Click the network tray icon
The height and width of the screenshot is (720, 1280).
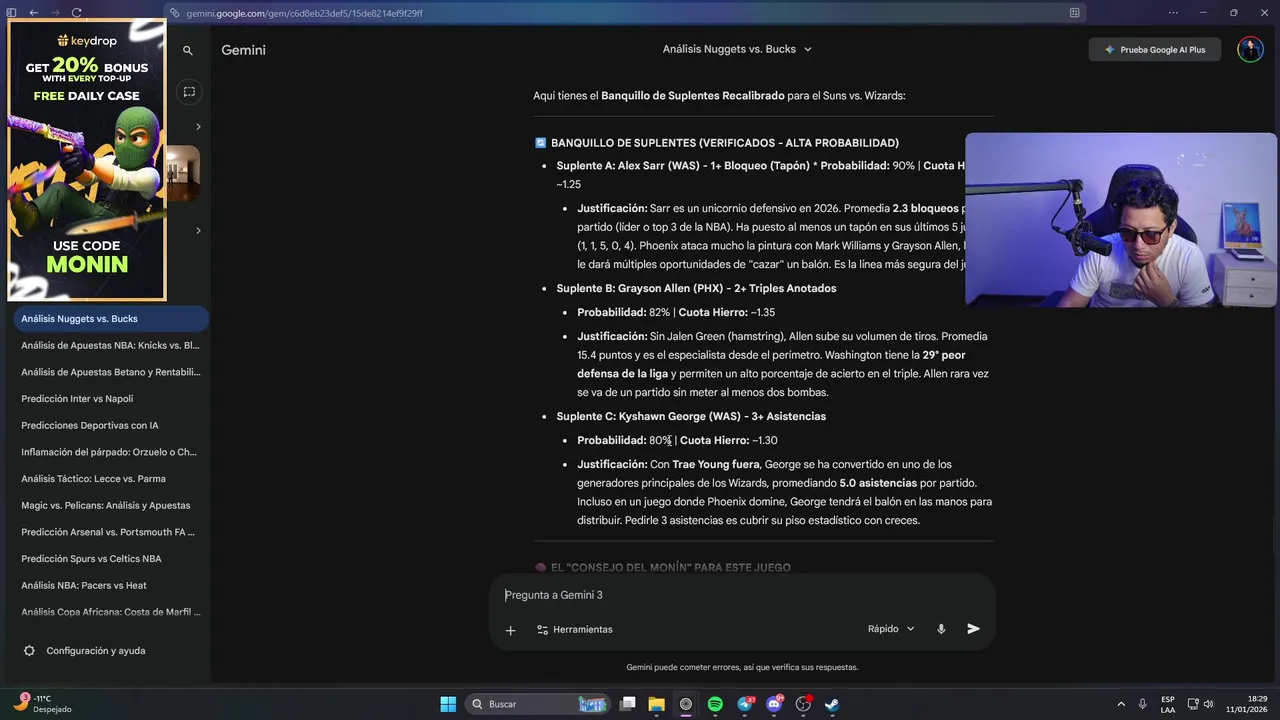tap(1193, 704)
